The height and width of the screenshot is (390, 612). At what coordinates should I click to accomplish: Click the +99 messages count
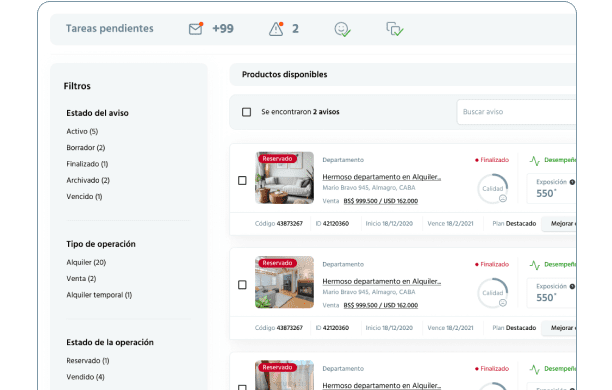coord(223,28)
